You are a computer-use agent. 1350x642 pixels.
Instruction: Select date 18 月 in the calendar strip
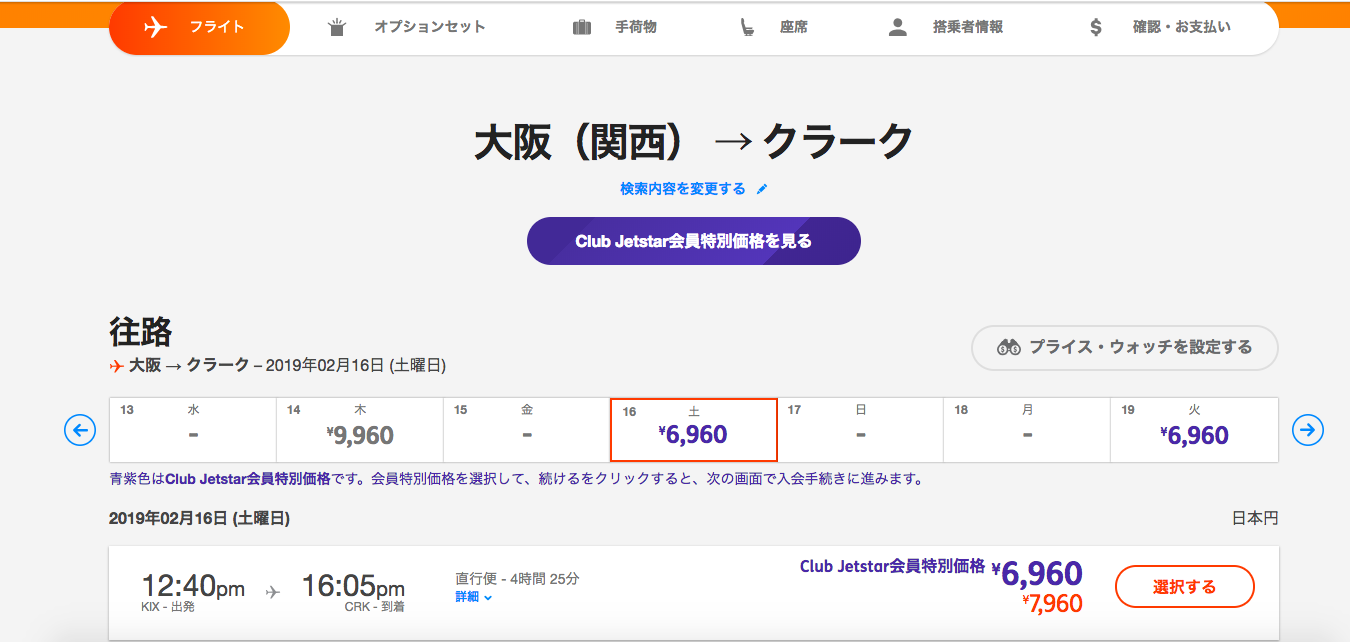pos(1027,430)
